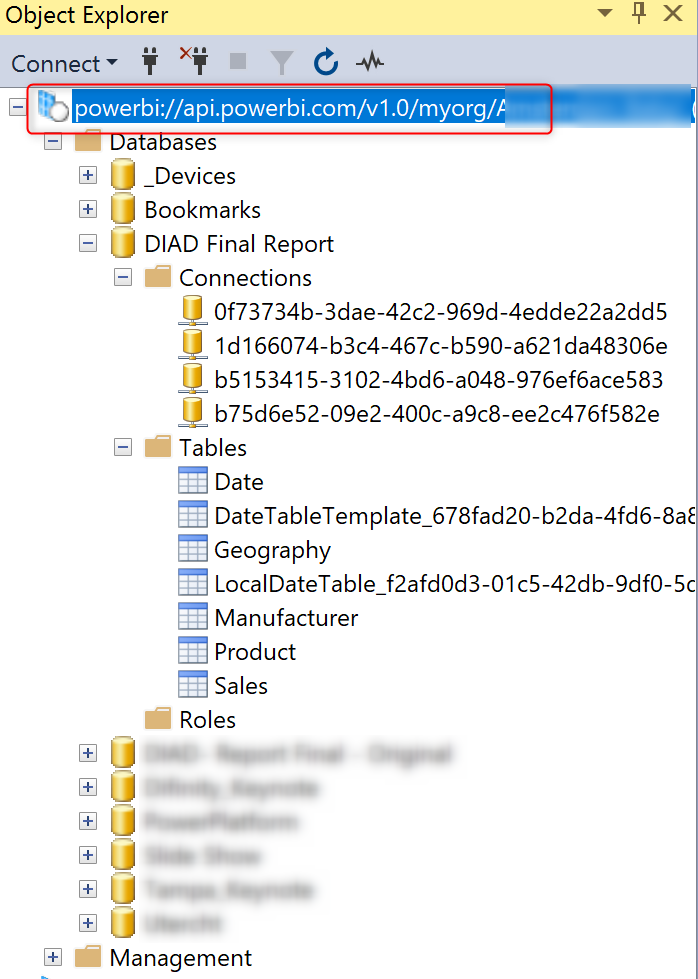Click the Stop square icon in the toolbar
This screenshot has height=979, width=698.
[x=238, y=62]
